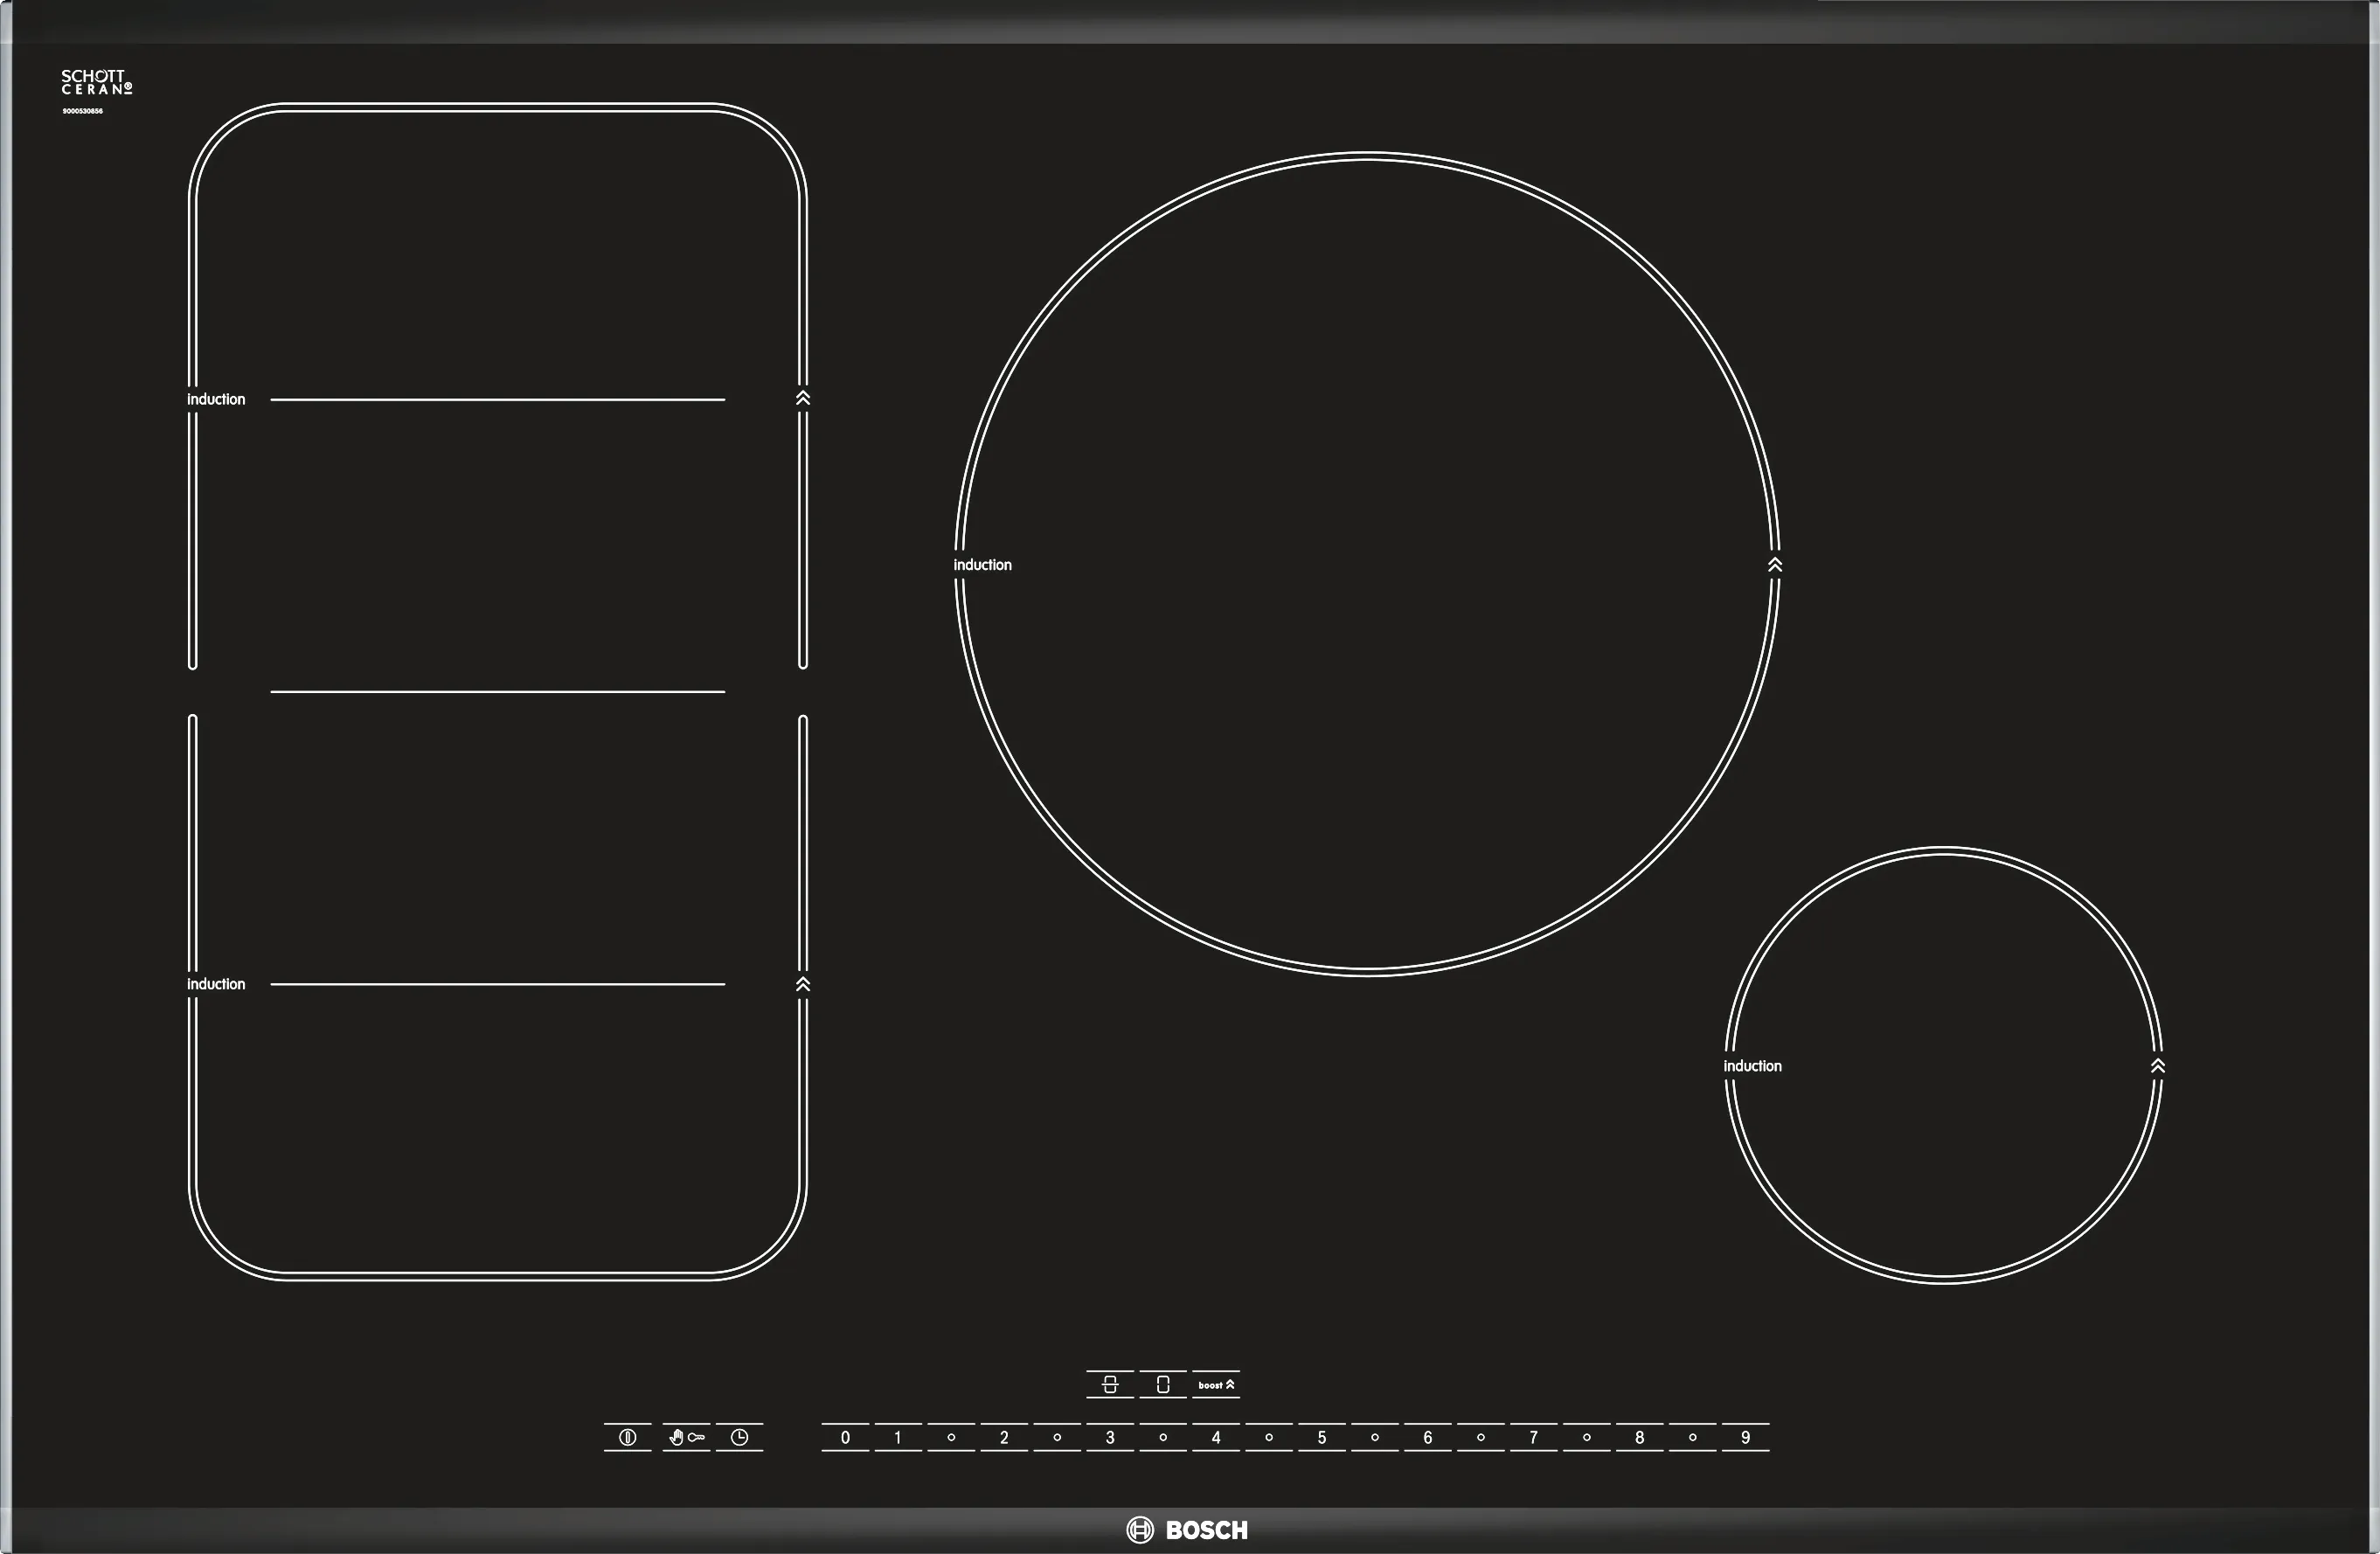The height and width of the screenshot is (1554, 2380).
Task: Tap the half-step dot between 8 and 9
Action: click(1692, 1437)
